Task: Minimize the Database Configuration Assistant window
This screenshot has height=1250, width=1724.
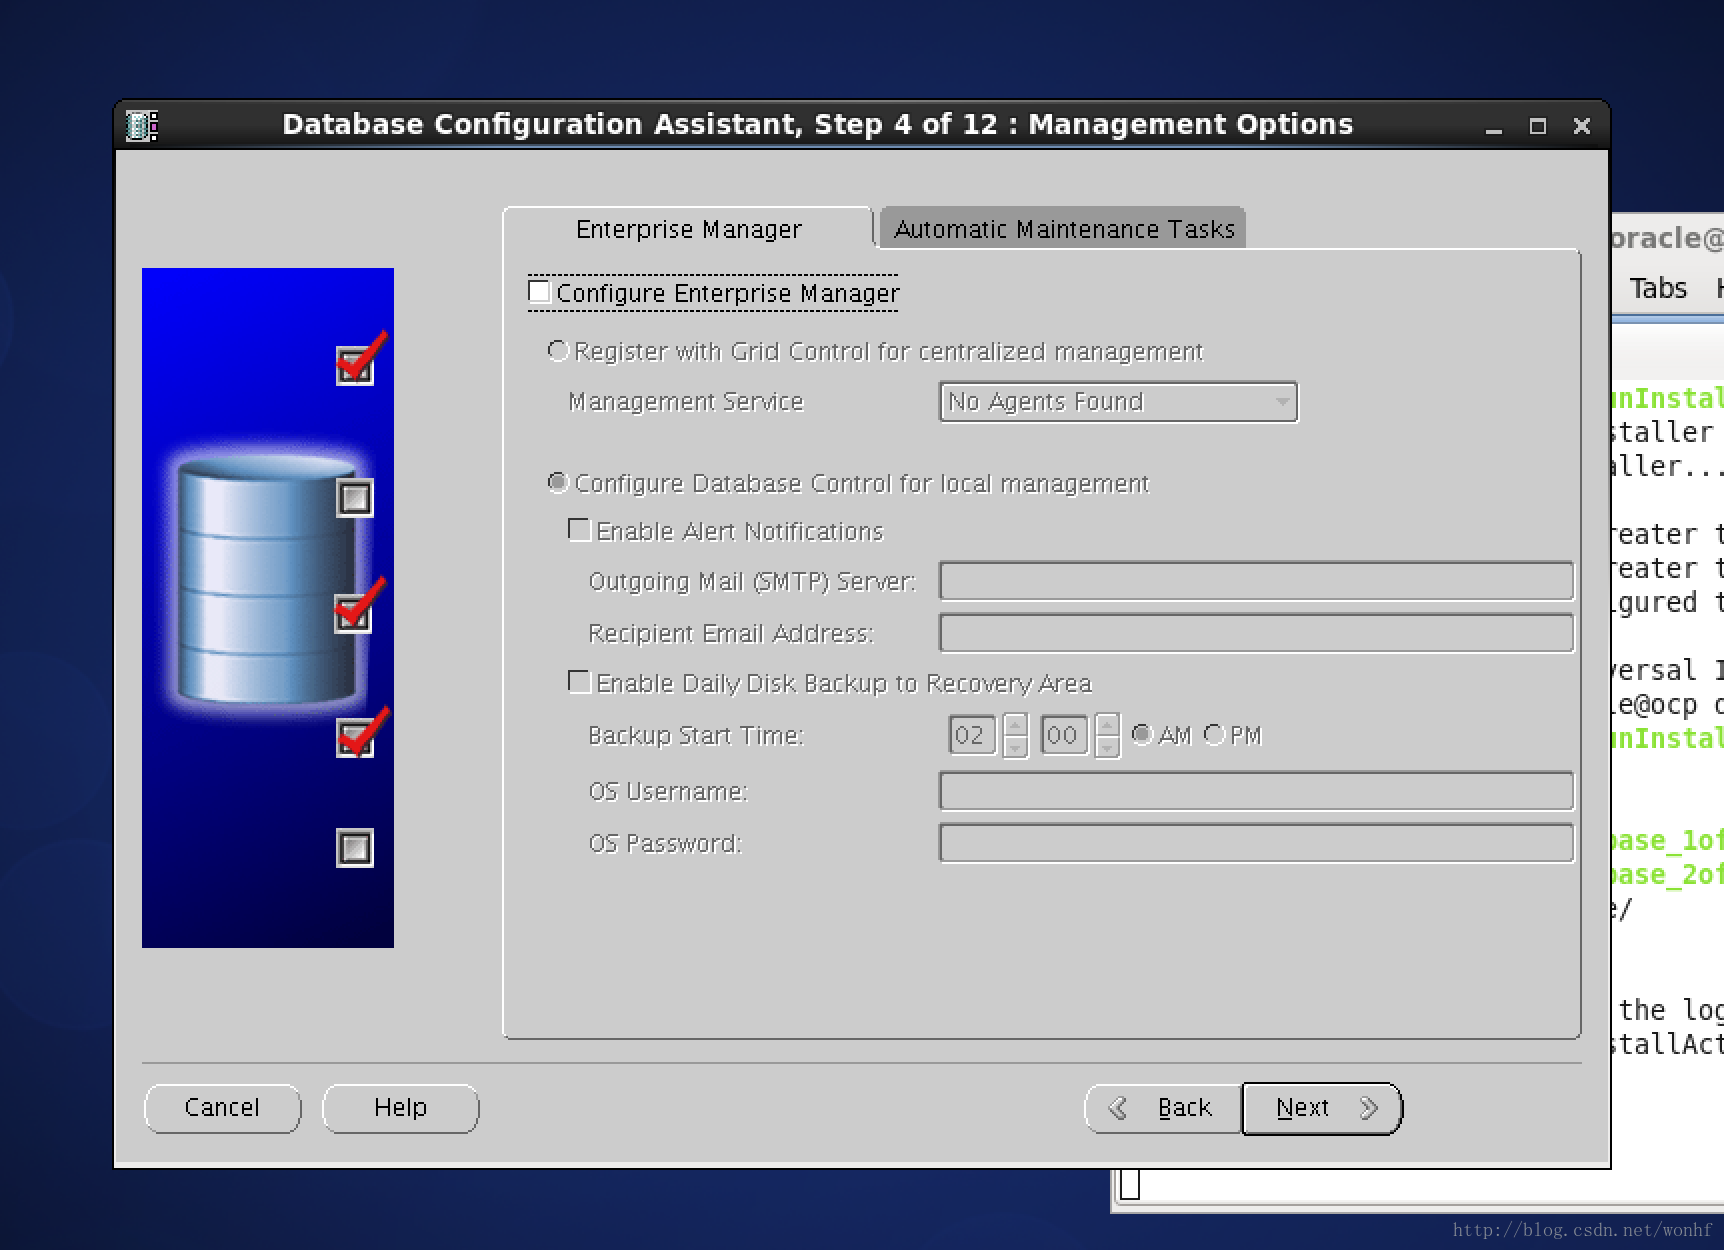Action: [1494, 127]
